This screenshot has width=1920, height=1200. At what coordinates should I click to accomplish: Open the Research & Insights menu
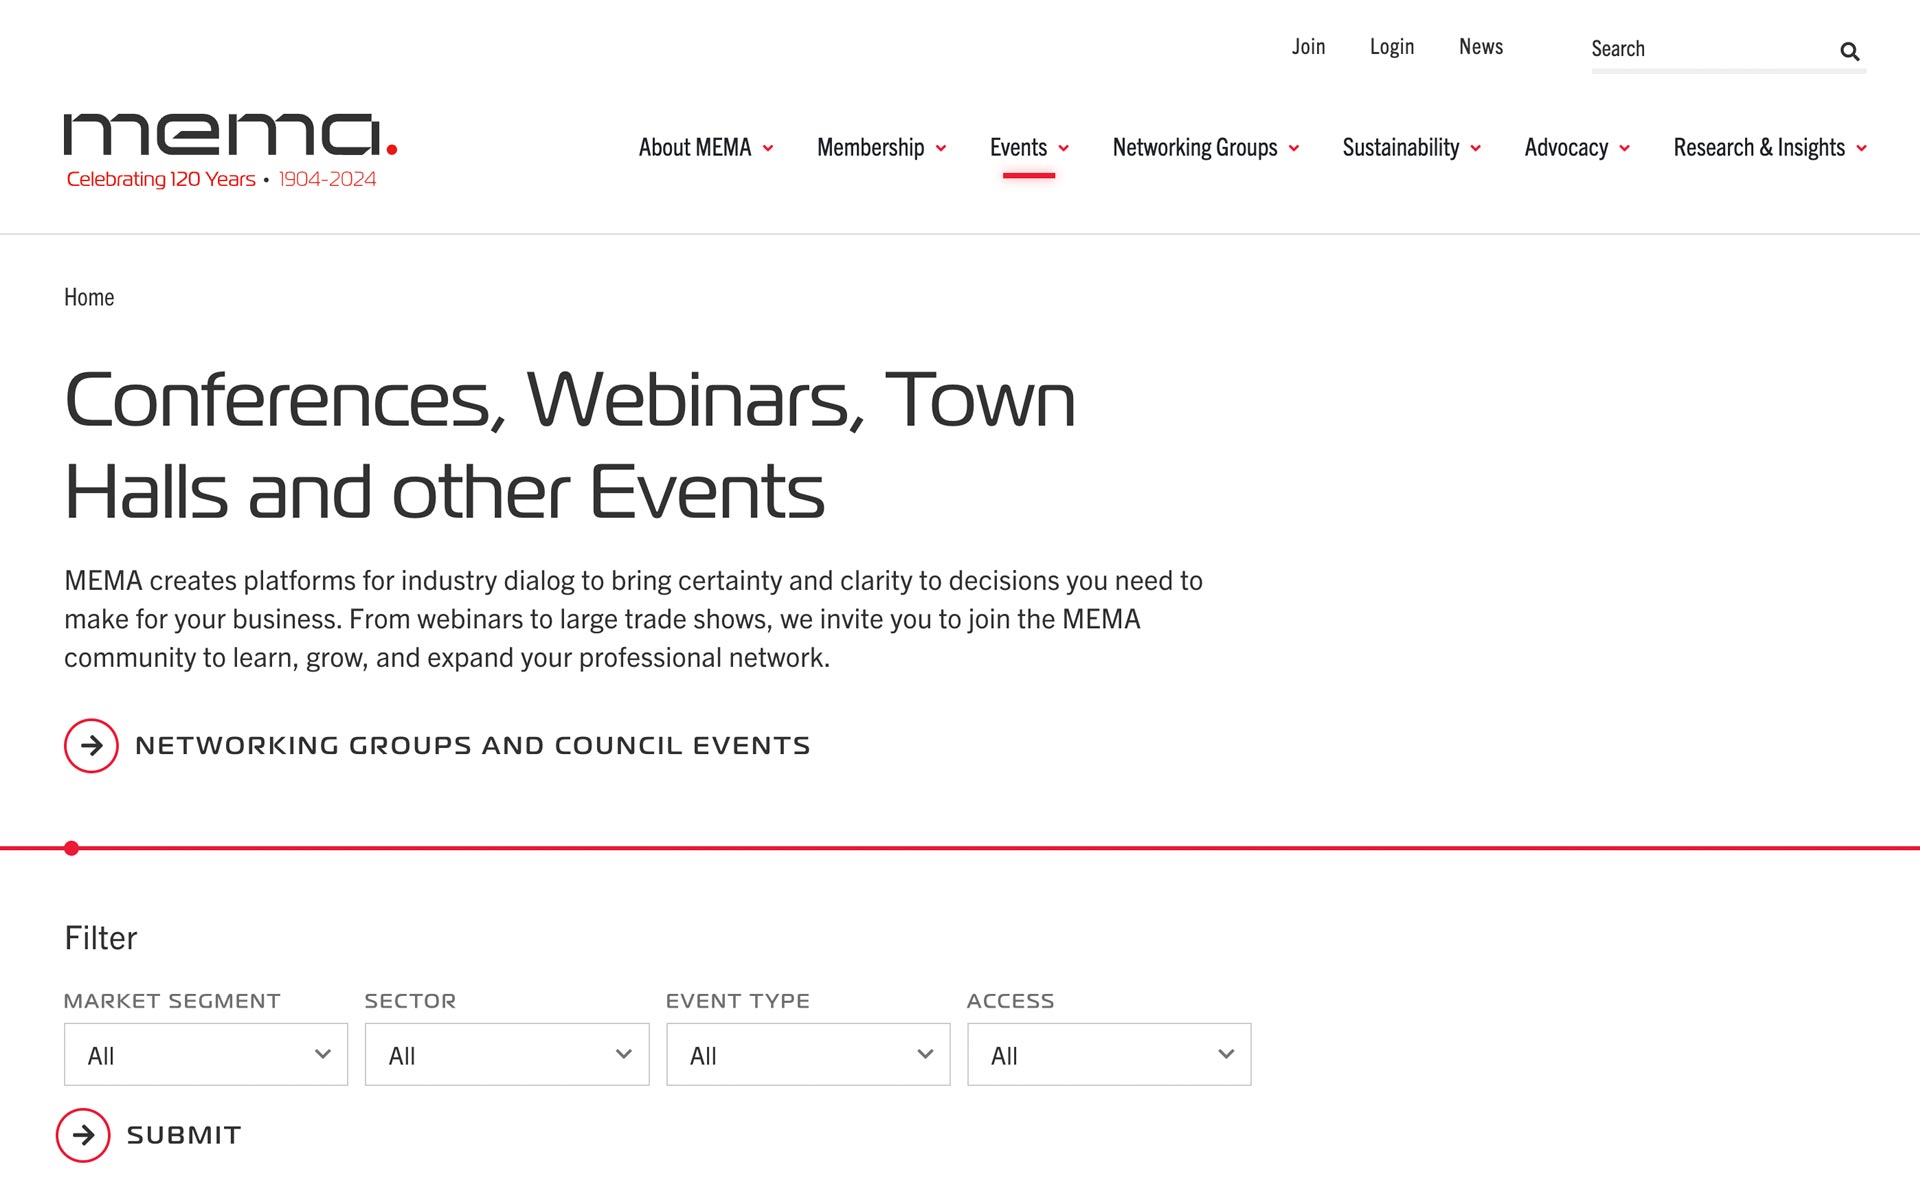(1759, 148)
